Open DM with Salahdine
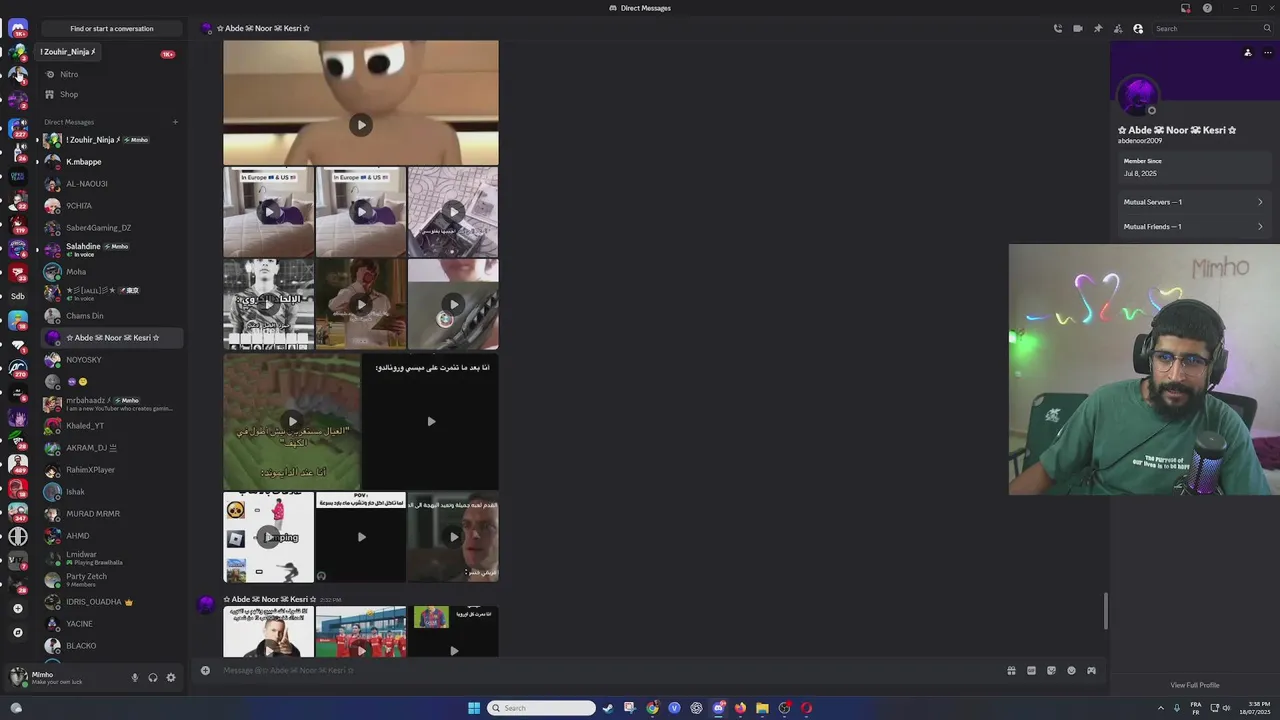 click(x=112, y=250)
